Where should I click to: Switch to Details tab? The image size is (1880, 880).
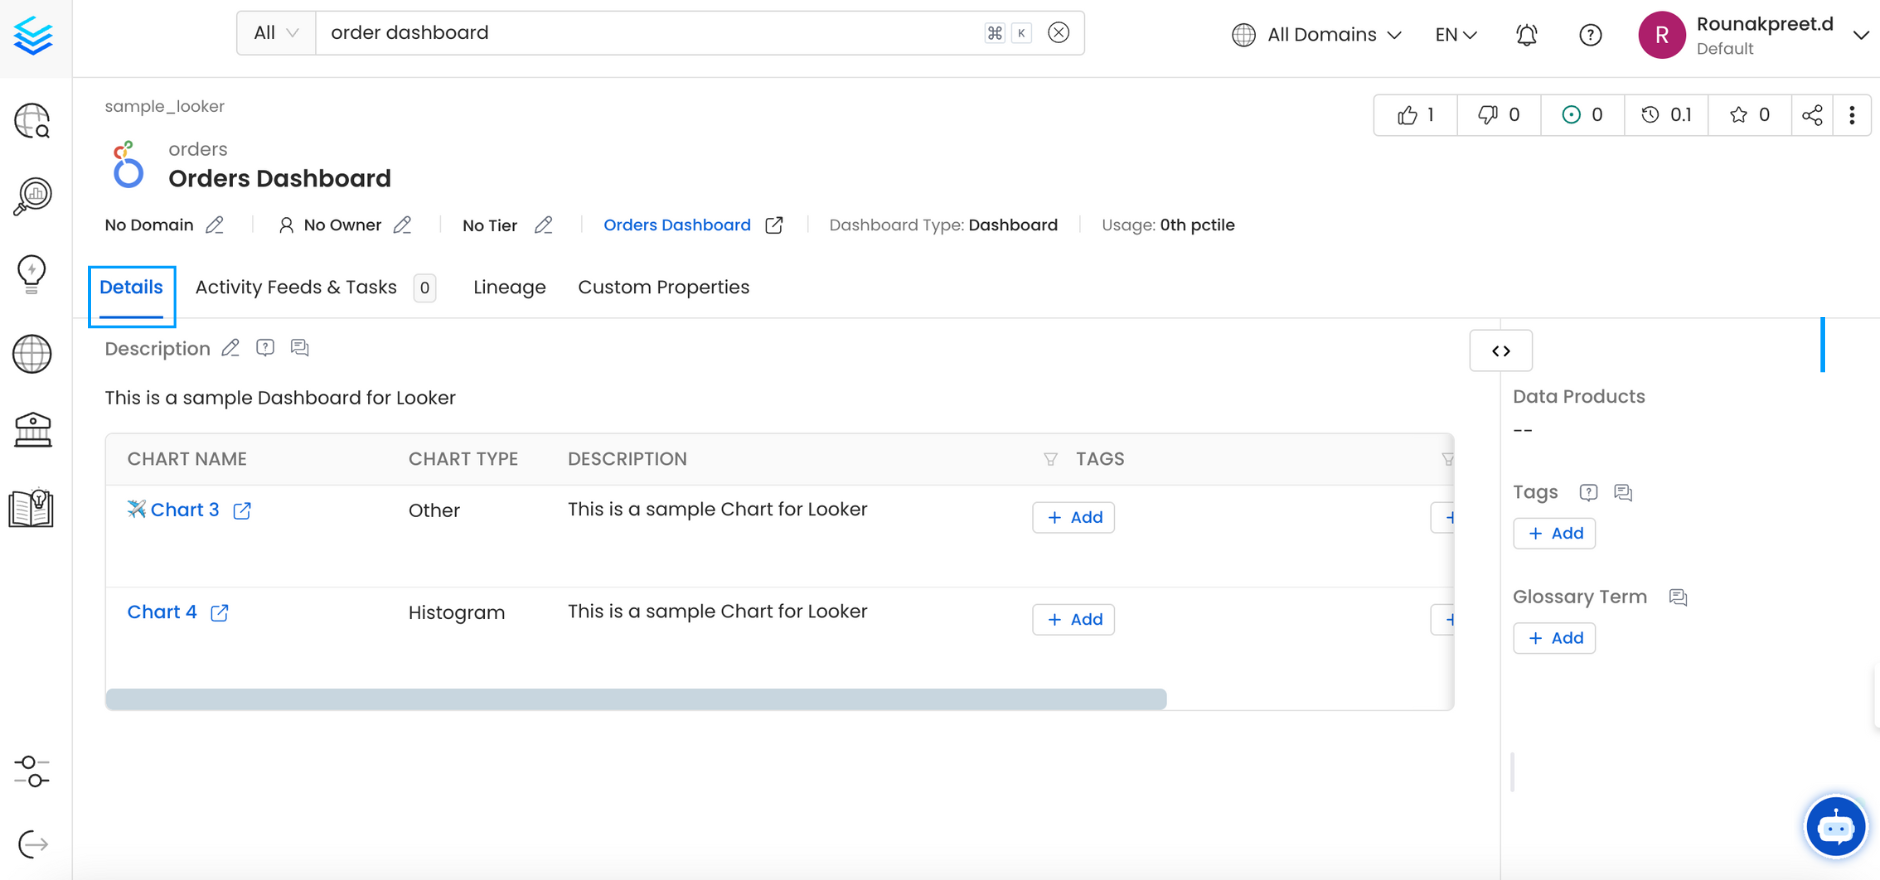131,288
